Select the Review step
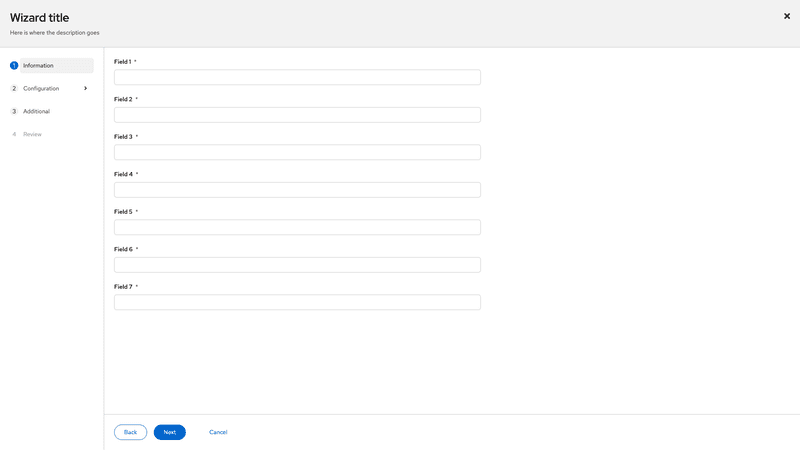800x450 pixels. click(x=33, y=134)
